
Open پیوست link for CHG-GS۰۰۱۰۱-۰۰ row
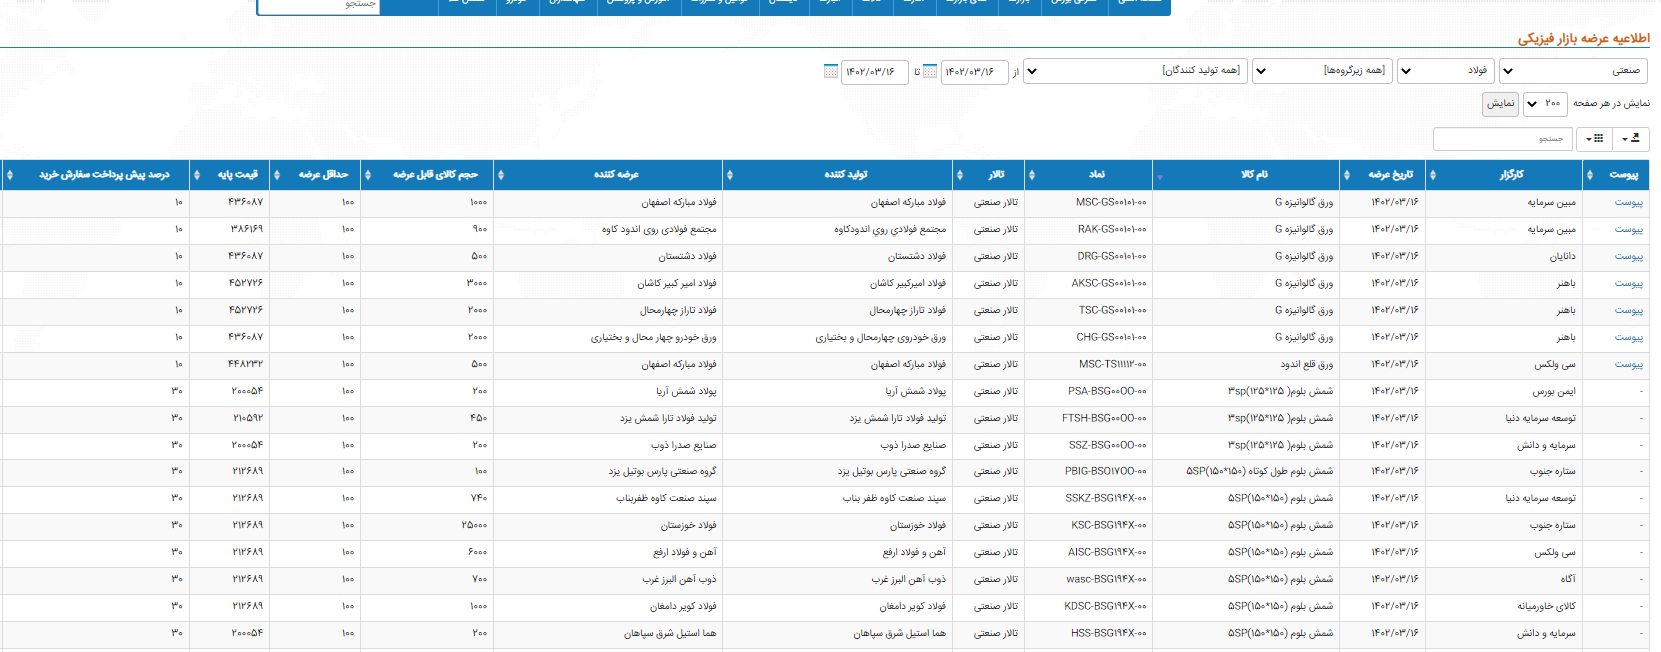(x=1628, y=338)
